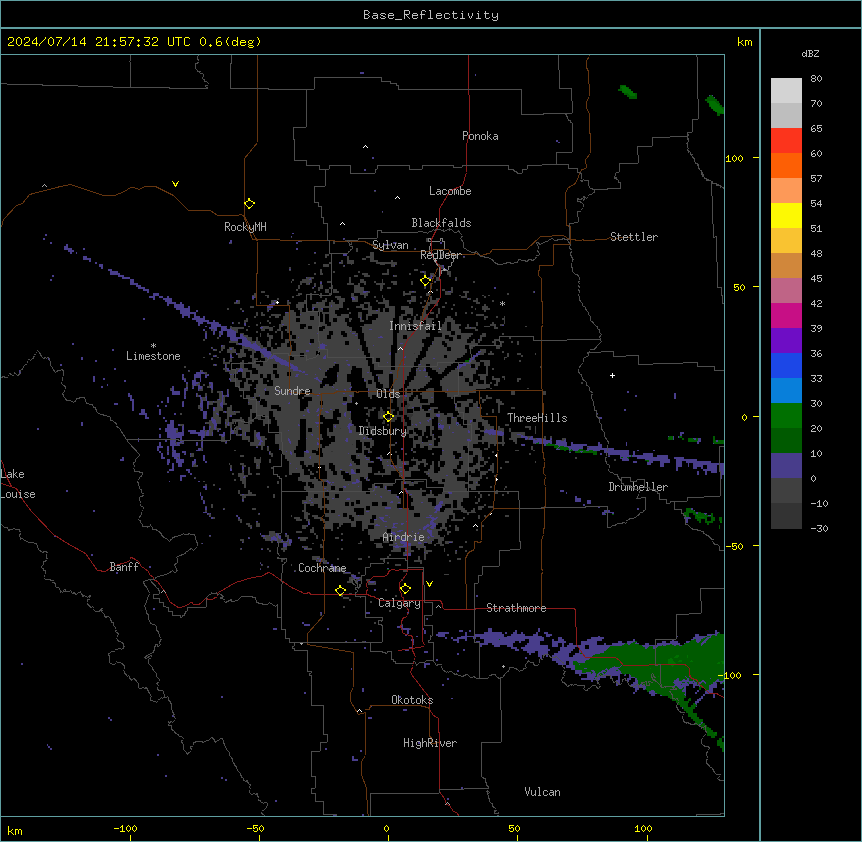
Task: Click the Vulcan city label
Action: coord(543,792)
